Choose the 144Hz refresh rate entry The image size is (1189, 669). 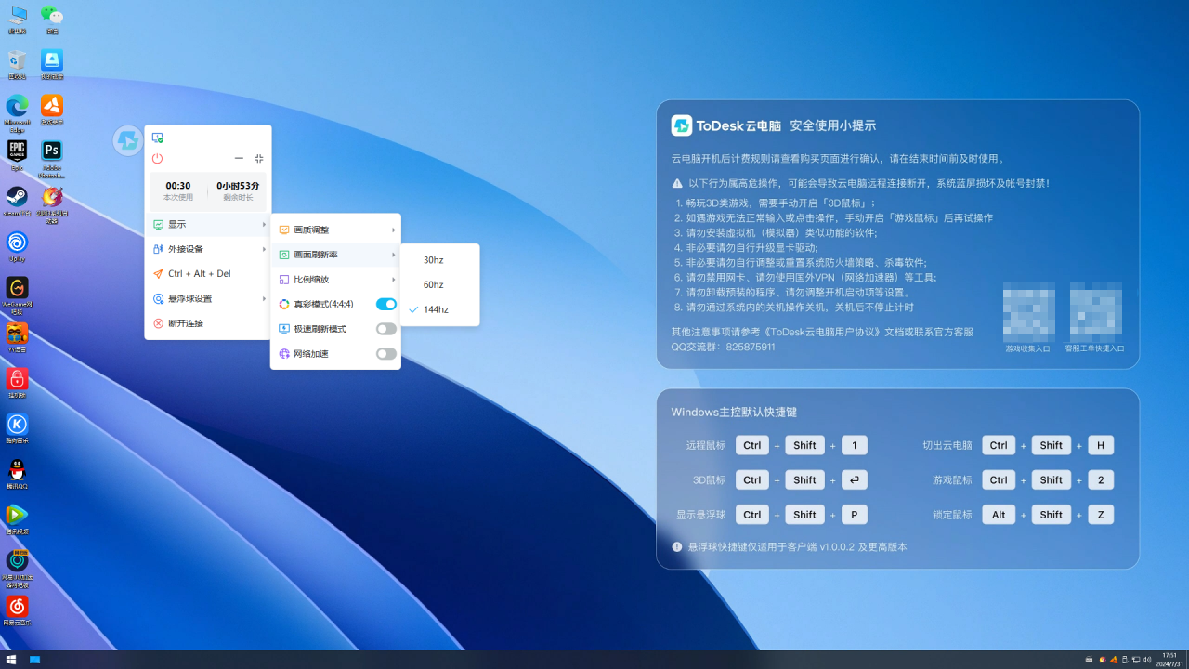[x=438, y=310]
